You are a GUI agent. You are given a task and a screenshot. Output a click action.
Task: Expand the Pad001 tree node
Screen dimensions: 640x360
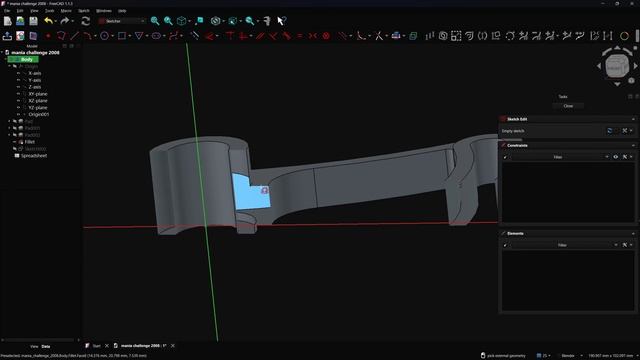(9, 128)
